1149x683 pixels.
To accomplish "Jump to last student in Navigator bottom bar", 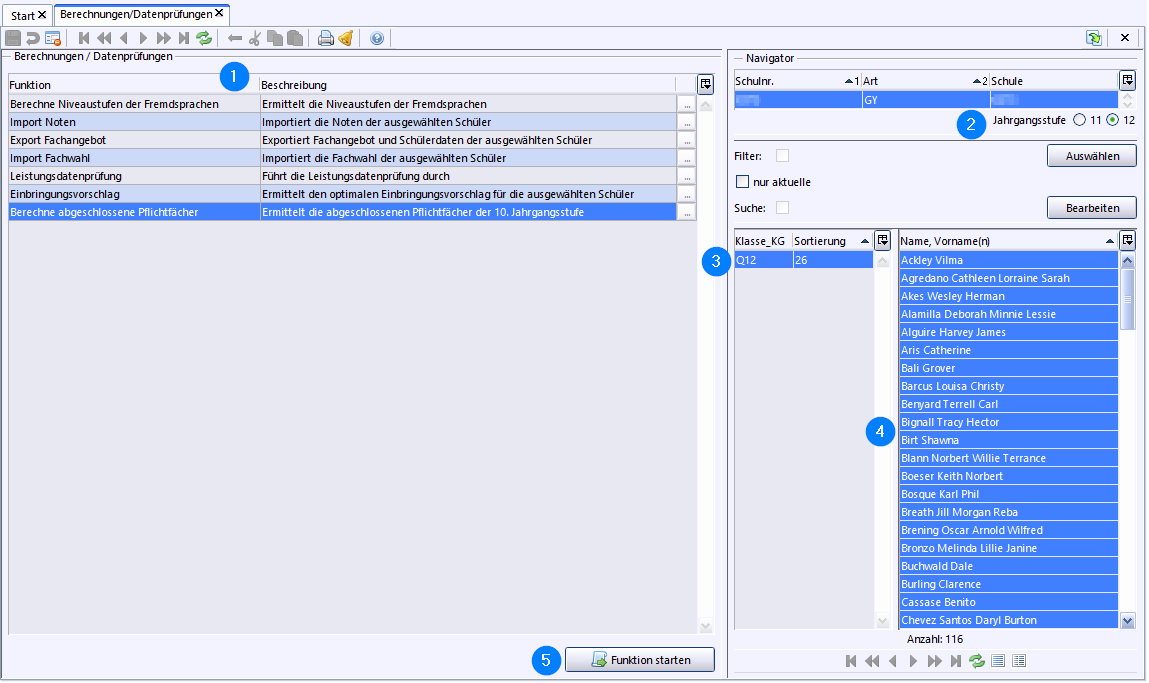I will tap(956, 661).
